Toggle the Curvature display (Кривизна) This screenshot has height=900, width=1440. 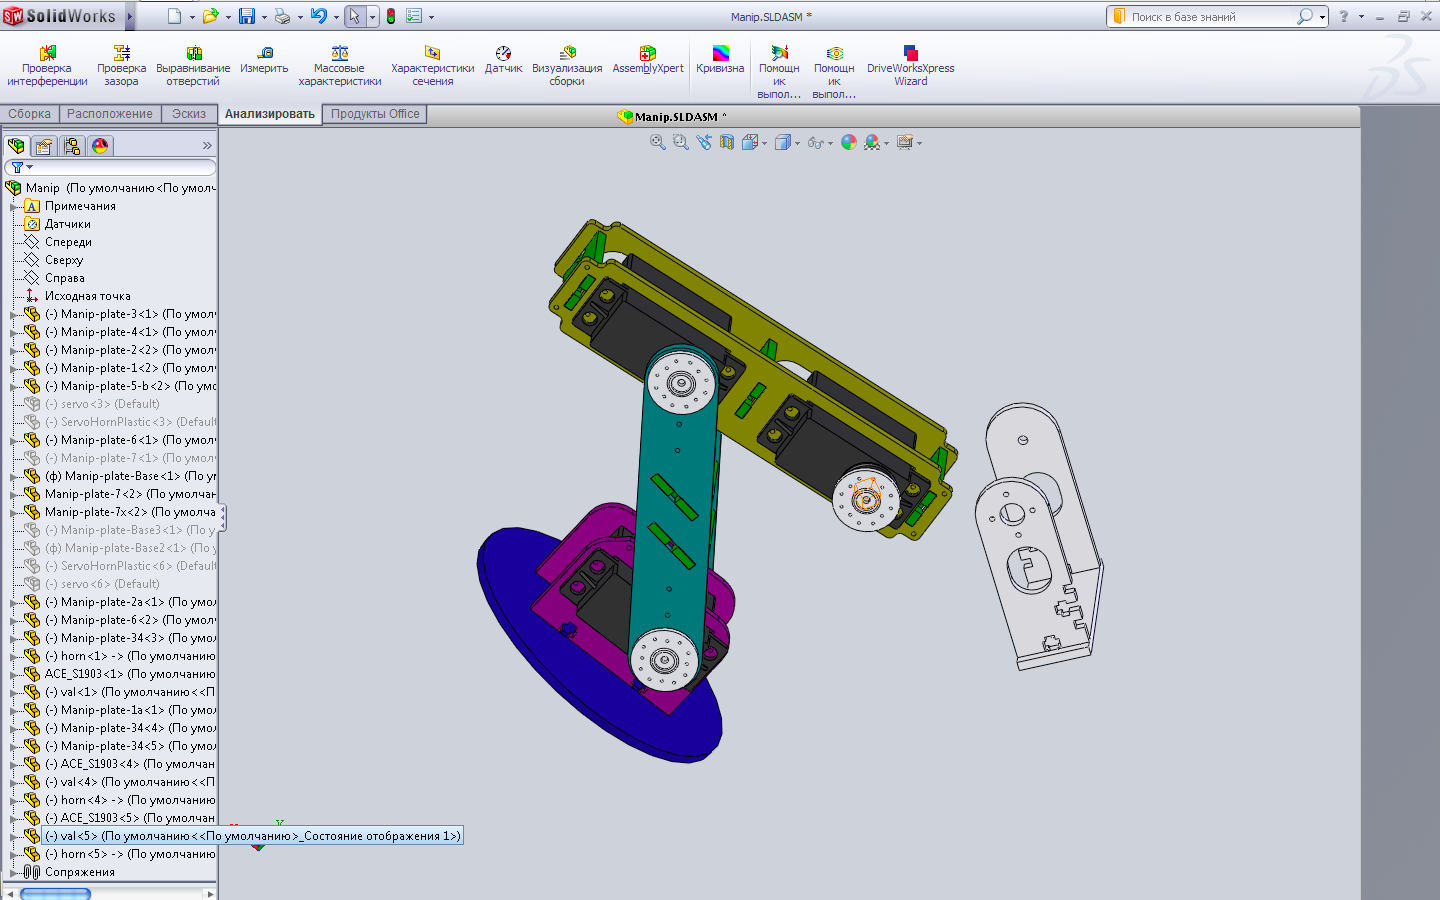pos(720,60)
